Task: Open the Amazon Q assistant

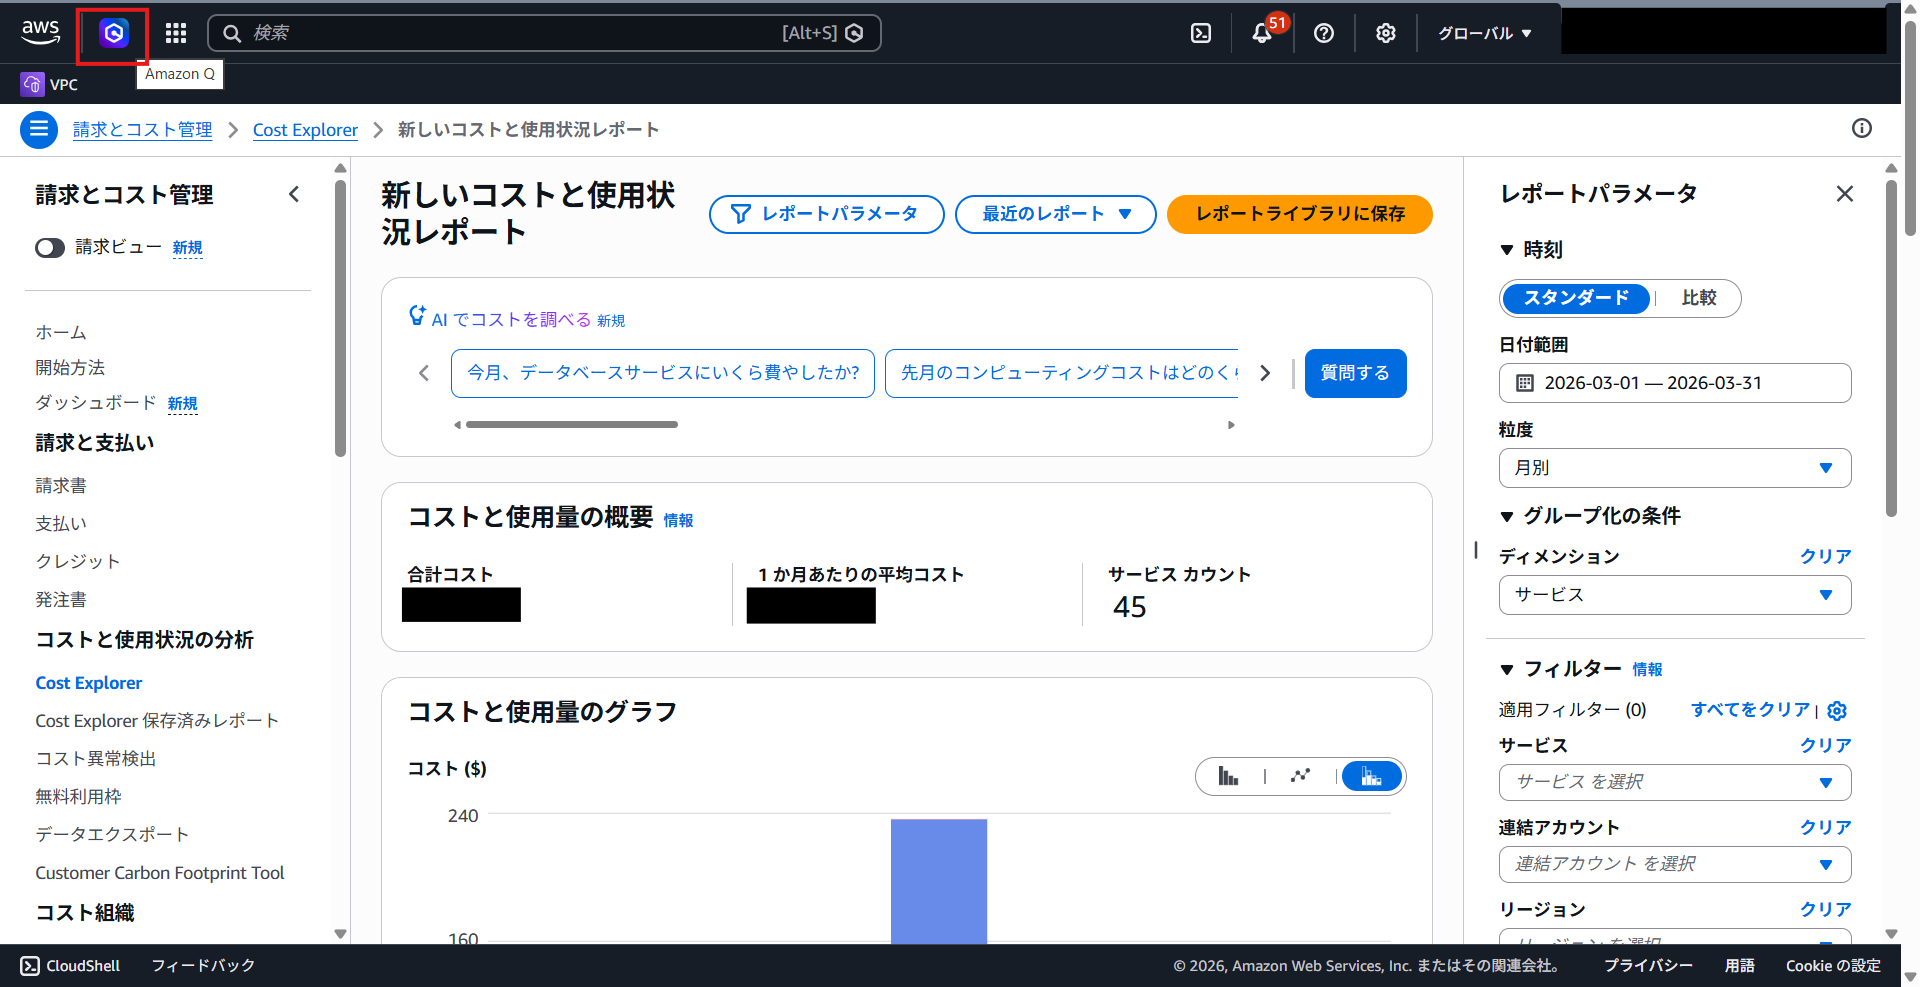Action: tap(112, 32)
